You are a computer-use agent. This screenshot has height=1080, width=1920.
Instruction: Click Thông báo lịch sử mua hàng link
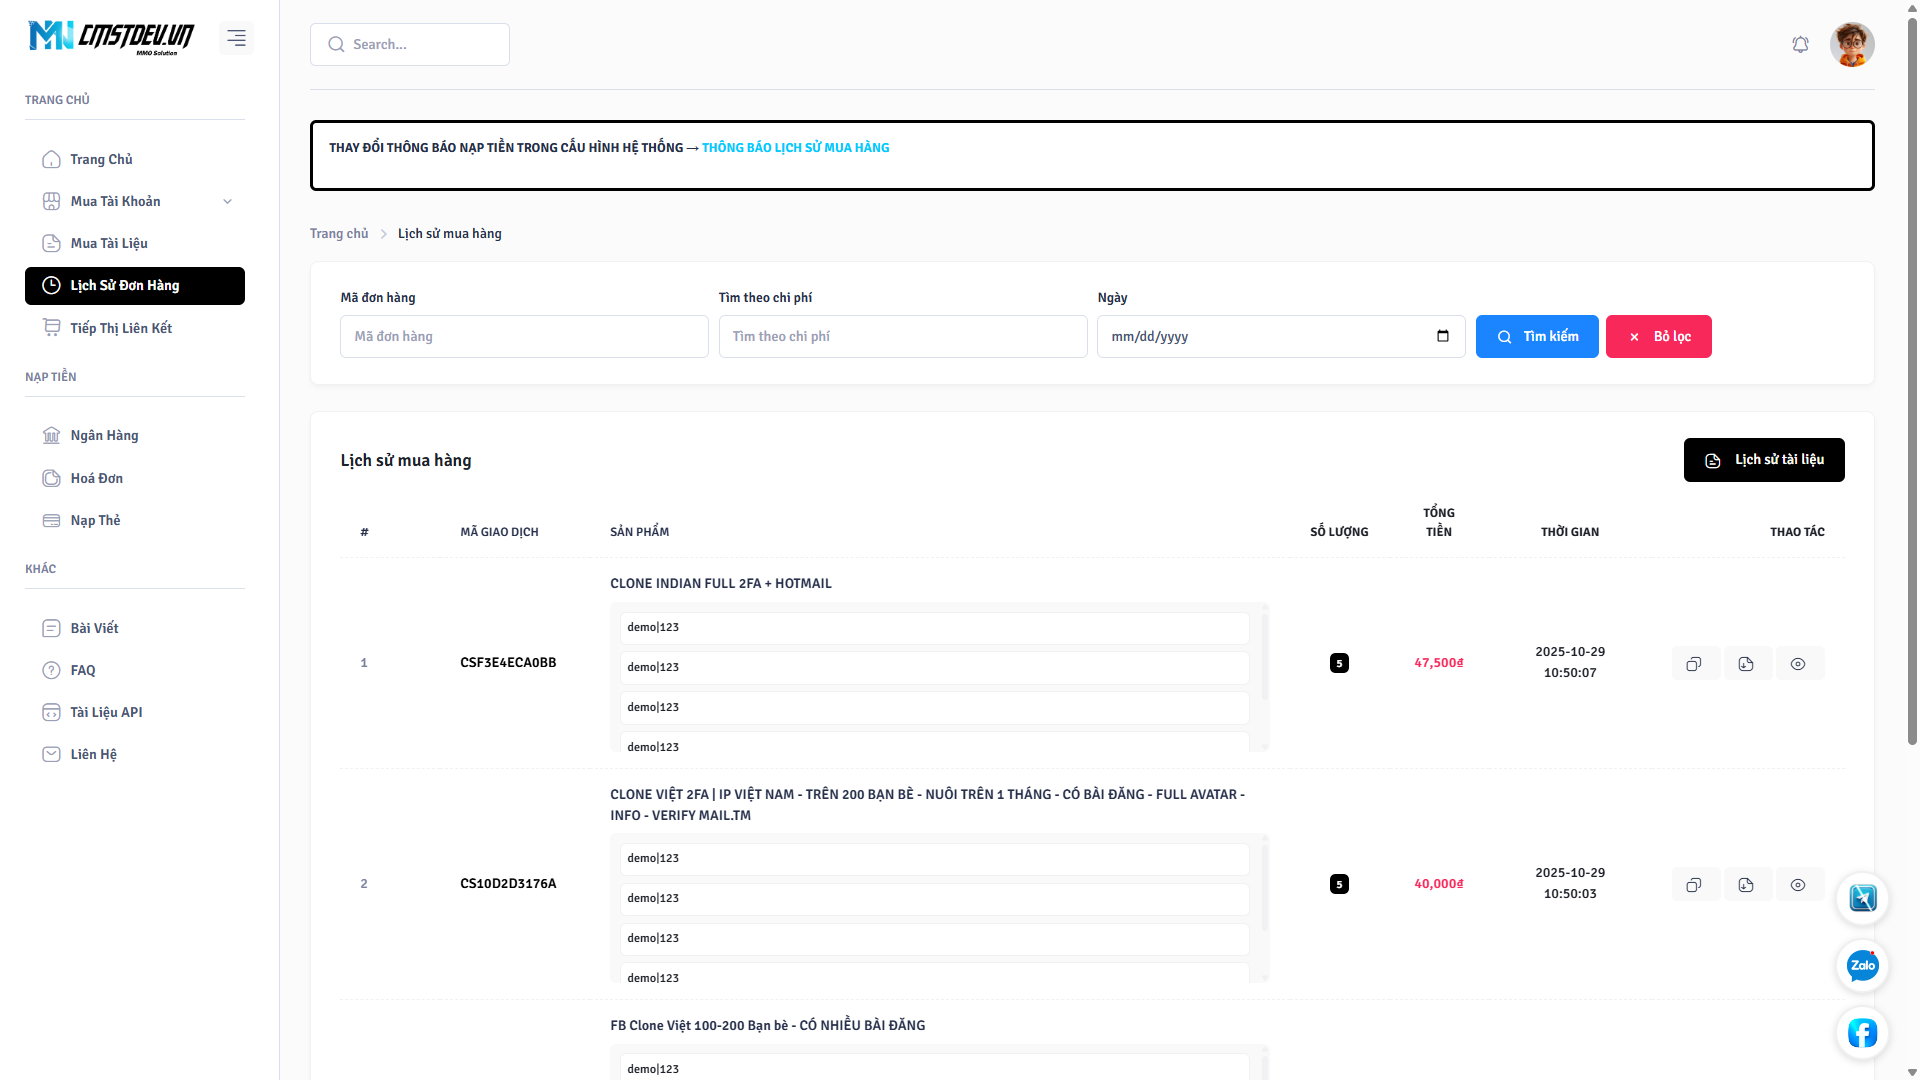(x=795, y=148)
